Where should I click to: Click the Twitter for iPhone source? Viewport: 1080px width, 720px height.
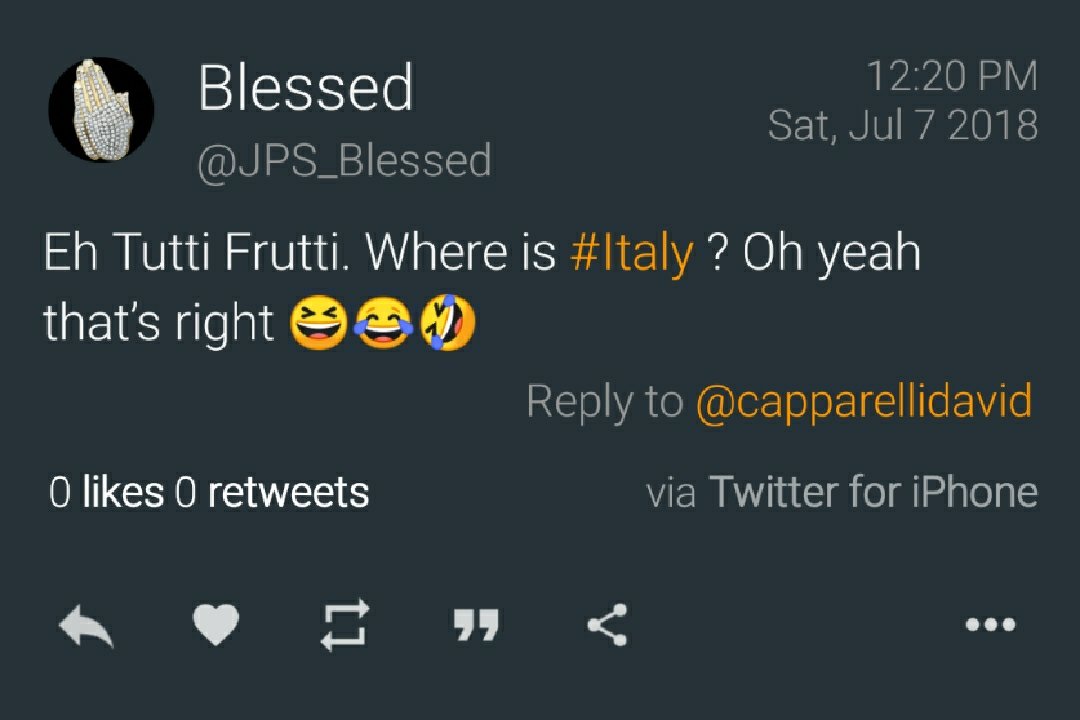(872, 492)
